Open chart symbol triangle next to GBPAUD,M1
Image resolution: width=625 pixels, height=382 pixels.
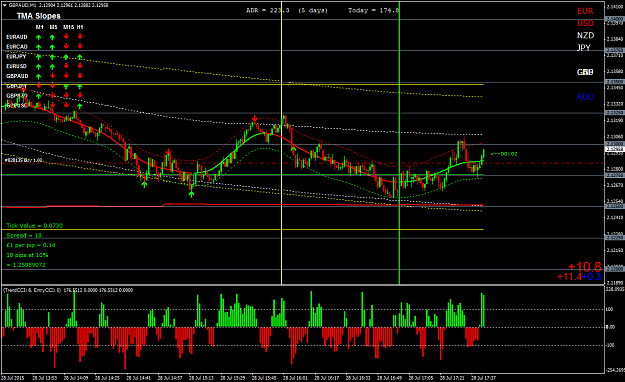(x=4, y=5)
